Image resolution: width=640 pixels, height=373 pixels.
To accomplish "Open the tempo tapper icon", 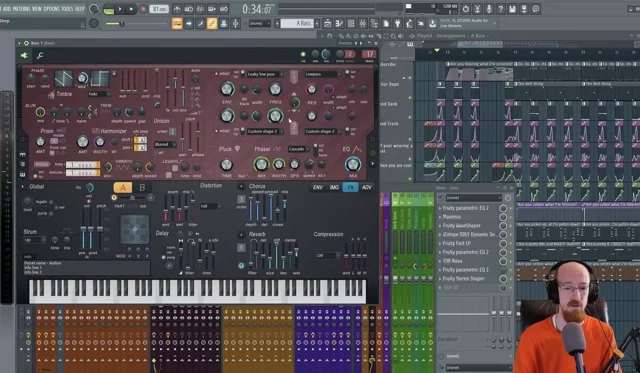I will 409,24.
